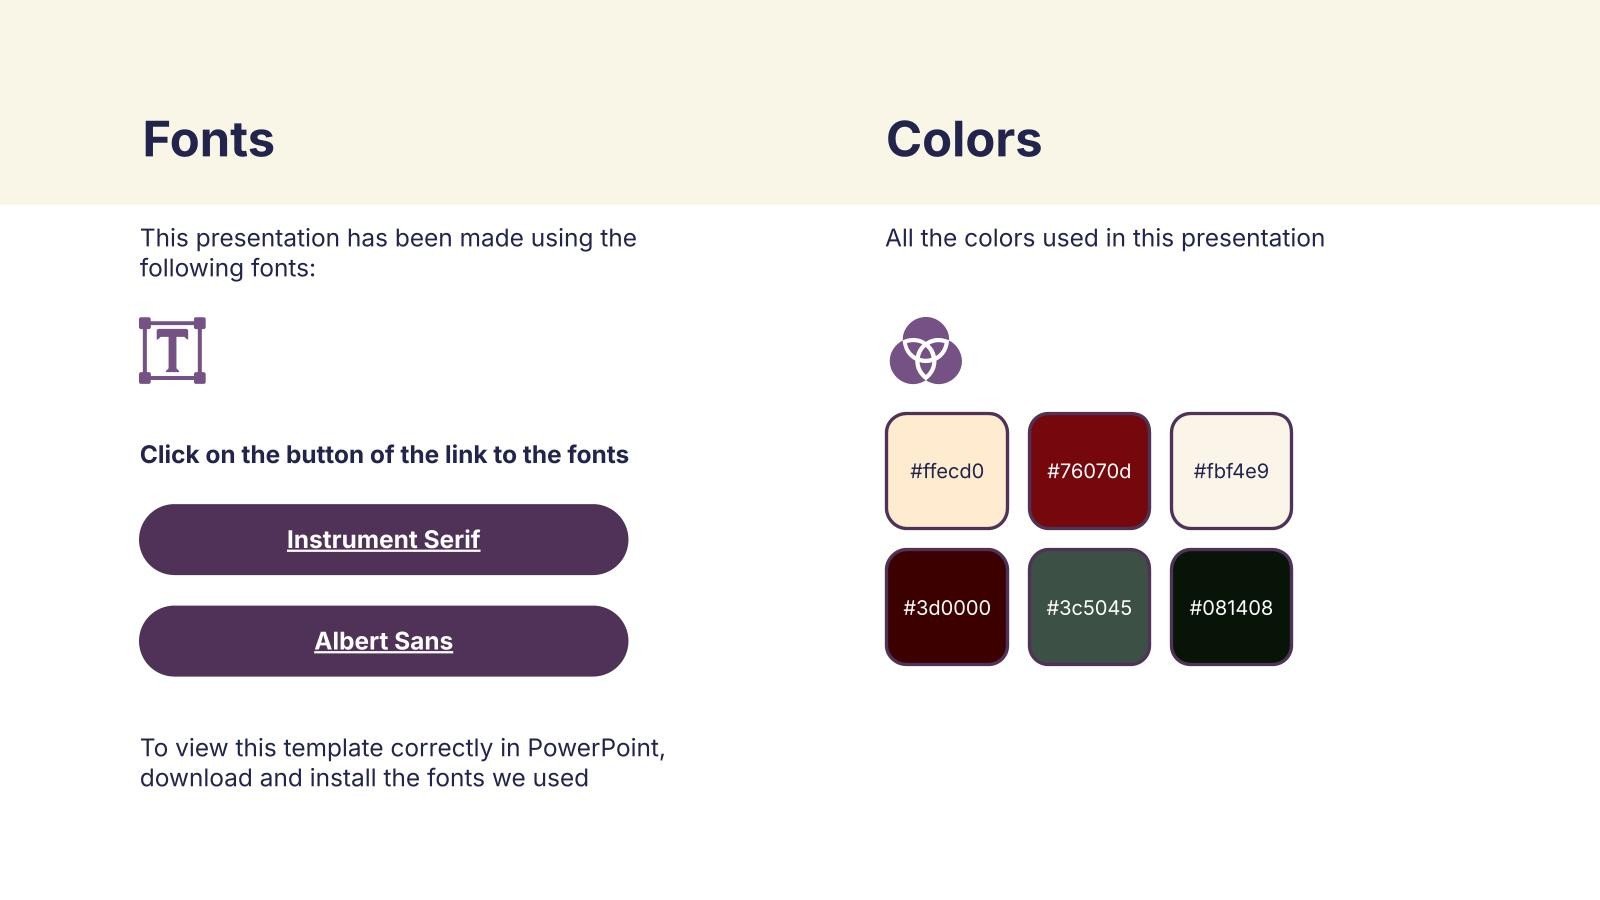Image resolution: width=1600 pixels, height=900 pixels.
Task: Click the "download and install the fonts" line
Action: [364, 778]
